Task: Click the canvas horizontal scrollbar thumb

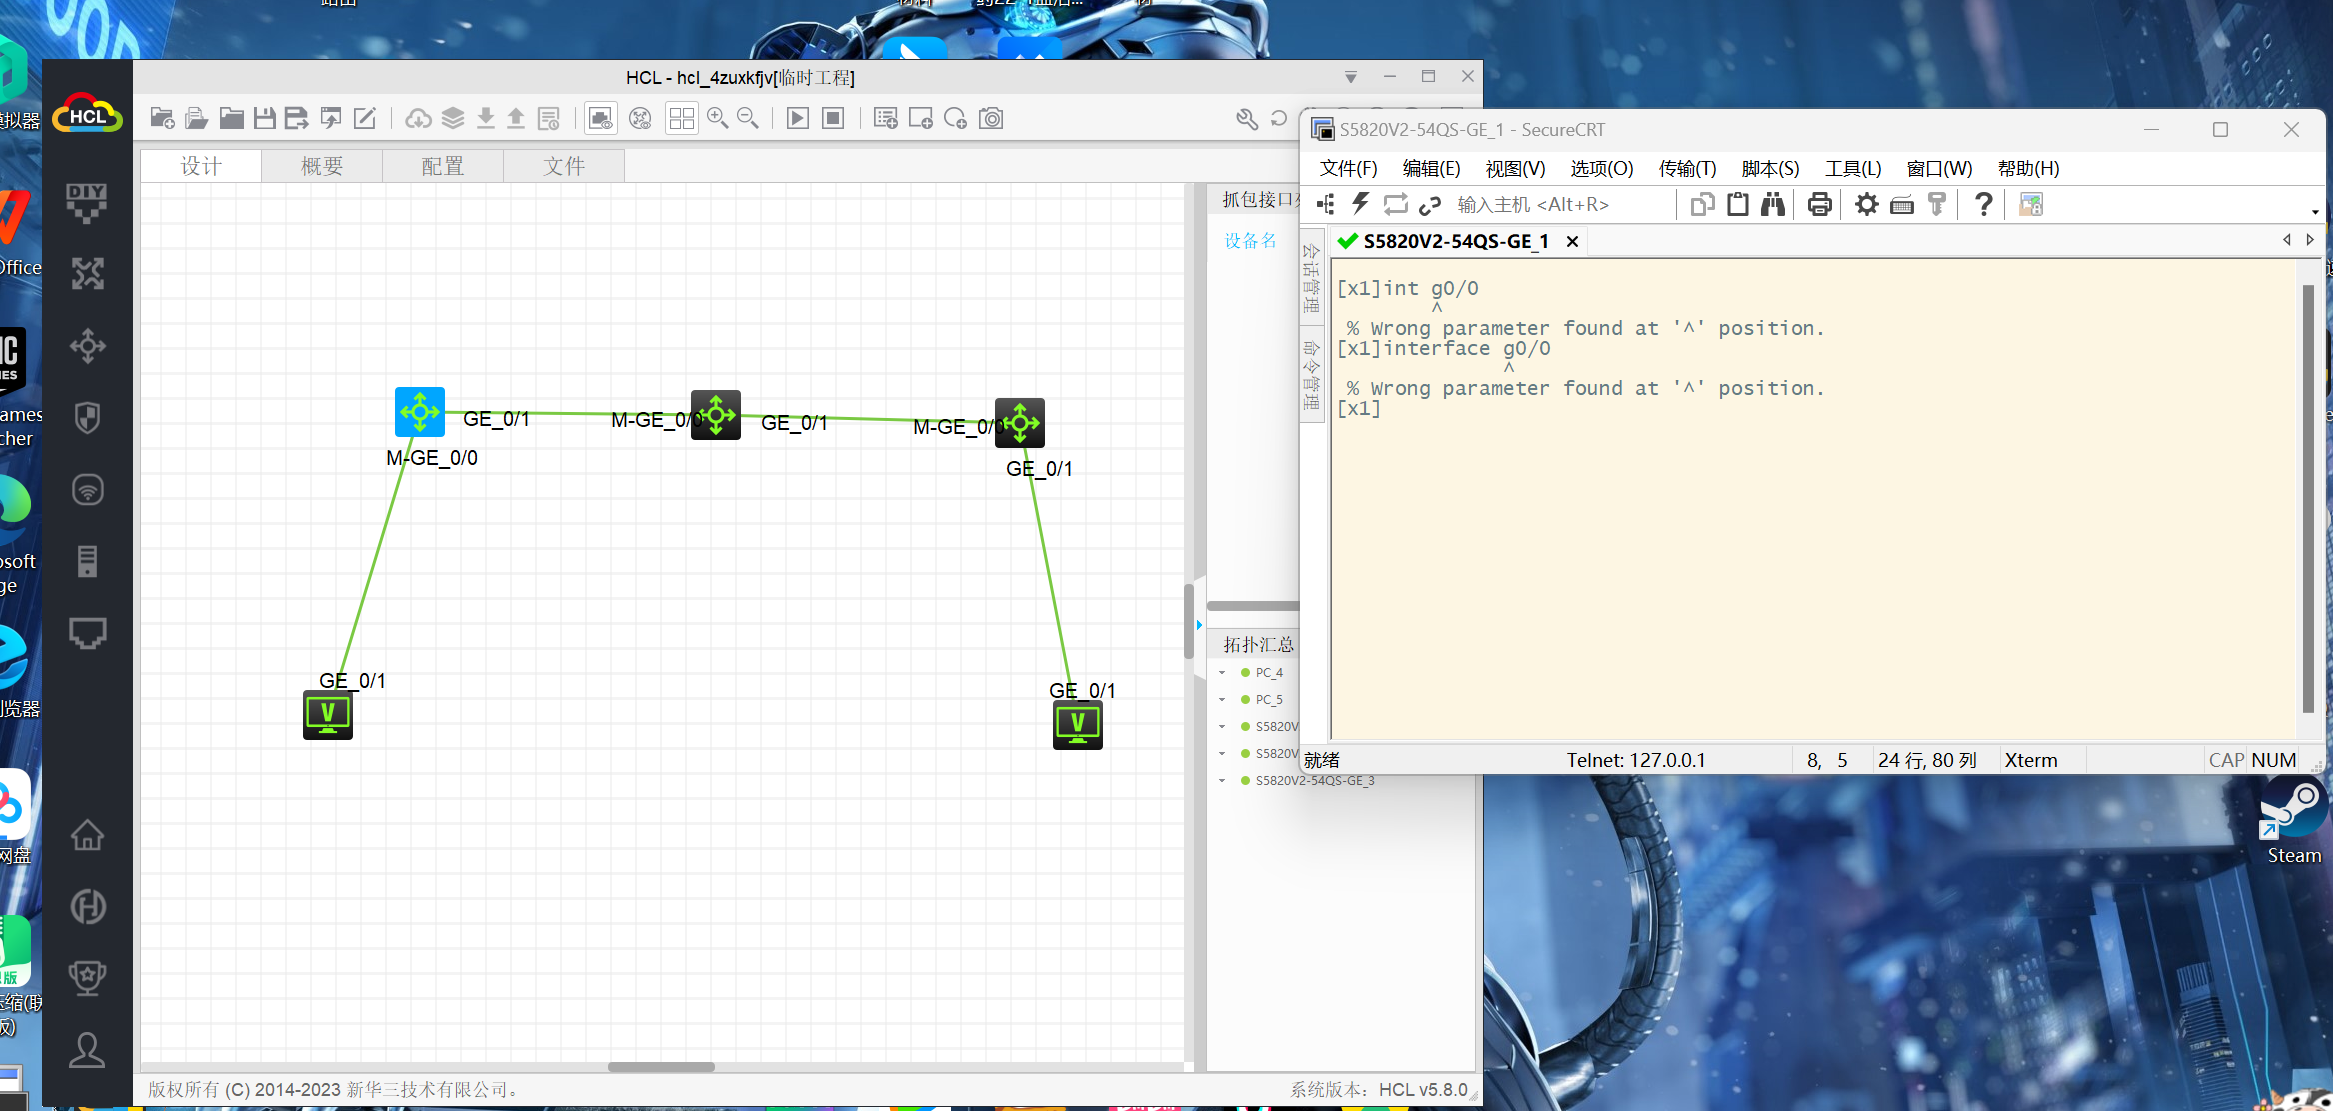Action: tap(661, 1066)
